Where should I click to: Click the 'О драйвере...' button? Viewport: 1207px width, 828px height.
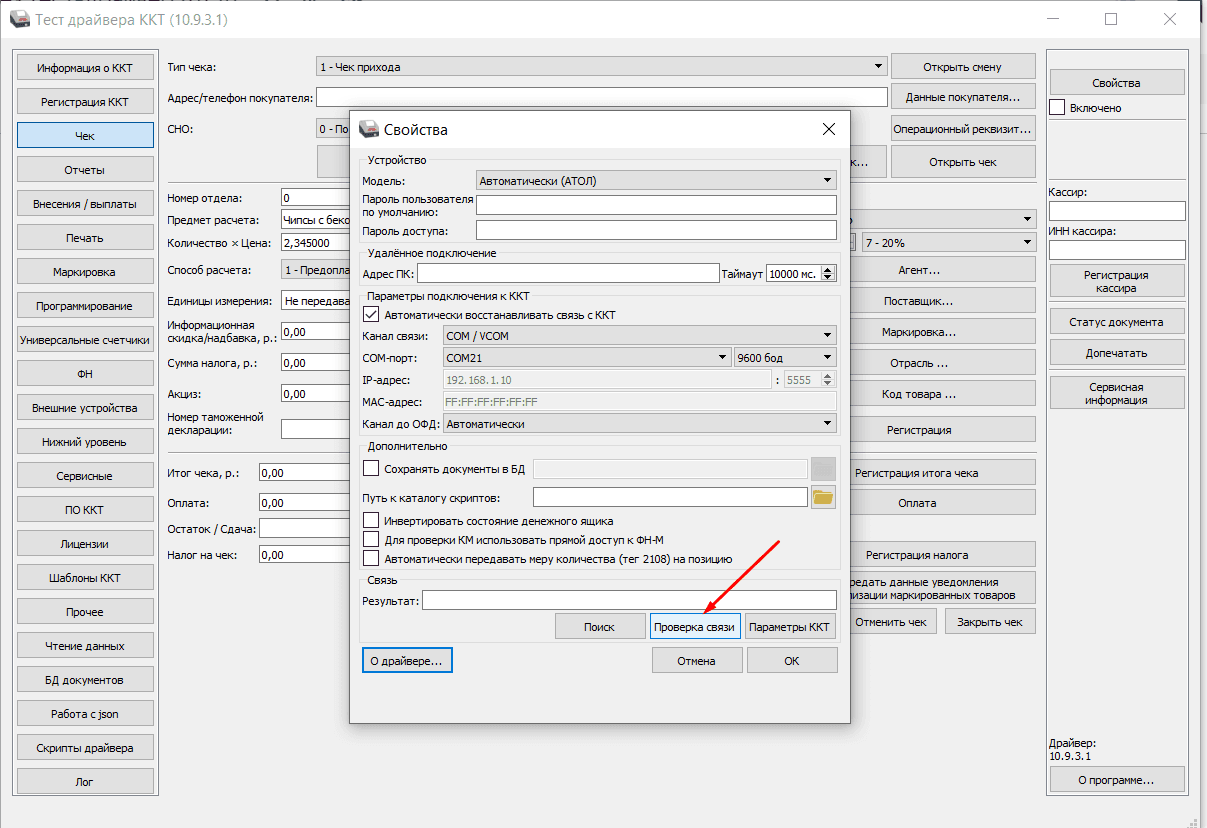(x=407, y=660)
